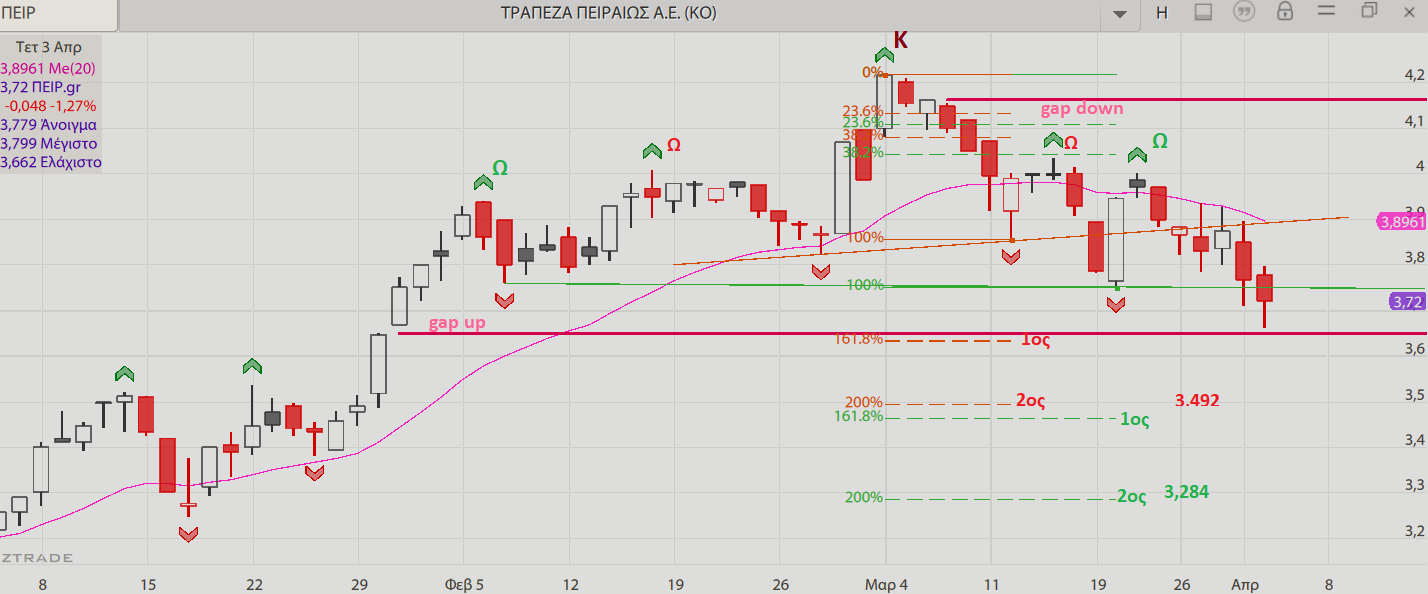Select the 'gap down' text annotation
1428x594 pixels.
point(1082,109)
